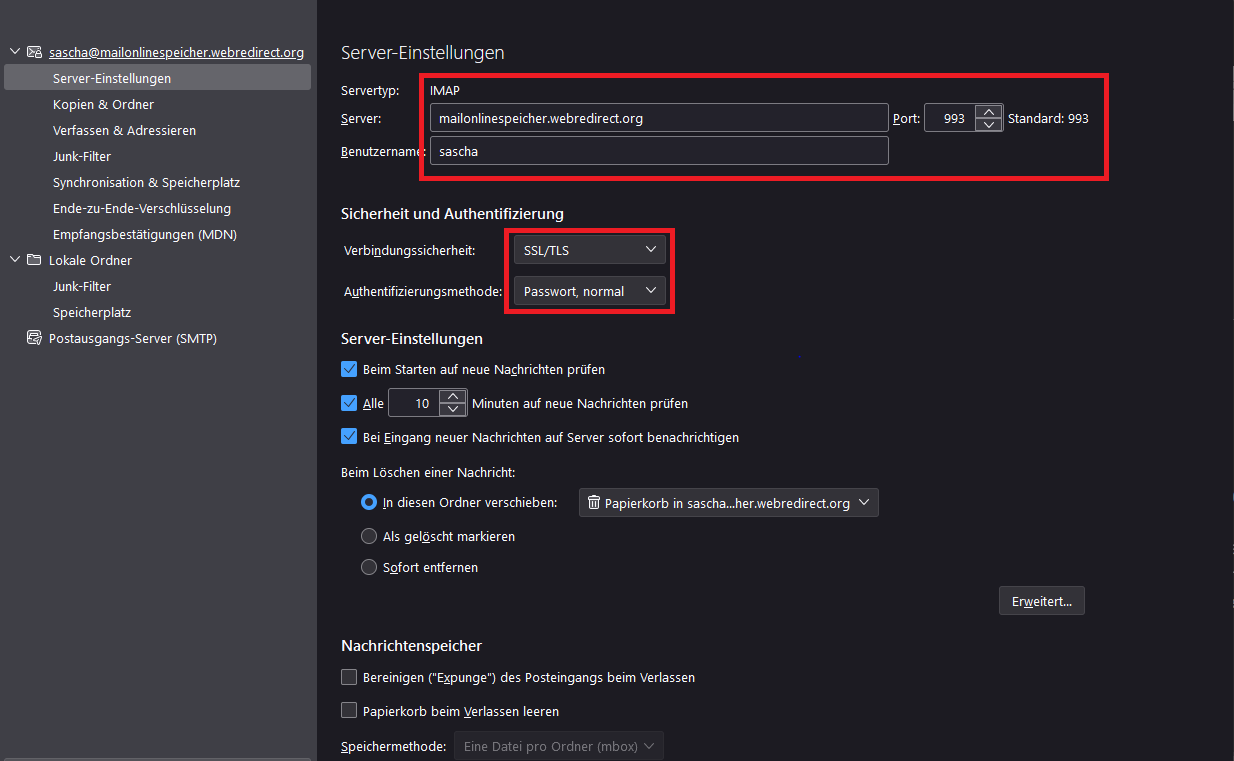Increase the minutes interval with up arrow

pos(453,397)
